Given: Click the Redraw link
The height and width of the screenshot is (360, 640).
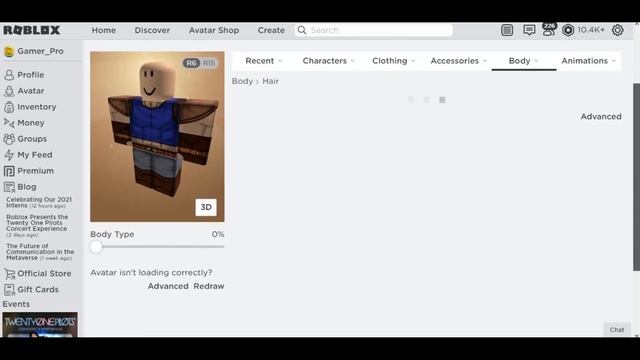Looking at the screenshot, I should coord(209,286).
